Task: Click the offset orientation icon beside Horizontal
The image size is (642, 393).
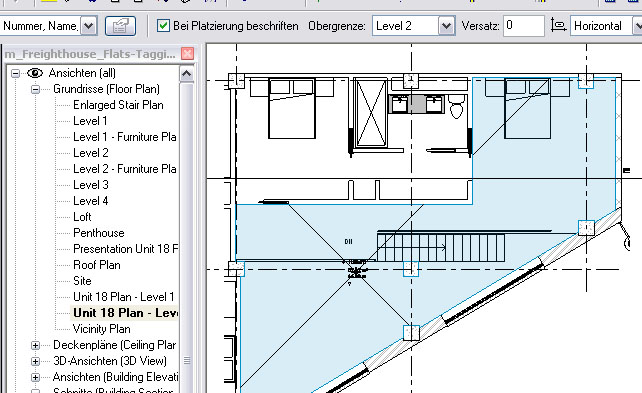Action: (558, 26)
